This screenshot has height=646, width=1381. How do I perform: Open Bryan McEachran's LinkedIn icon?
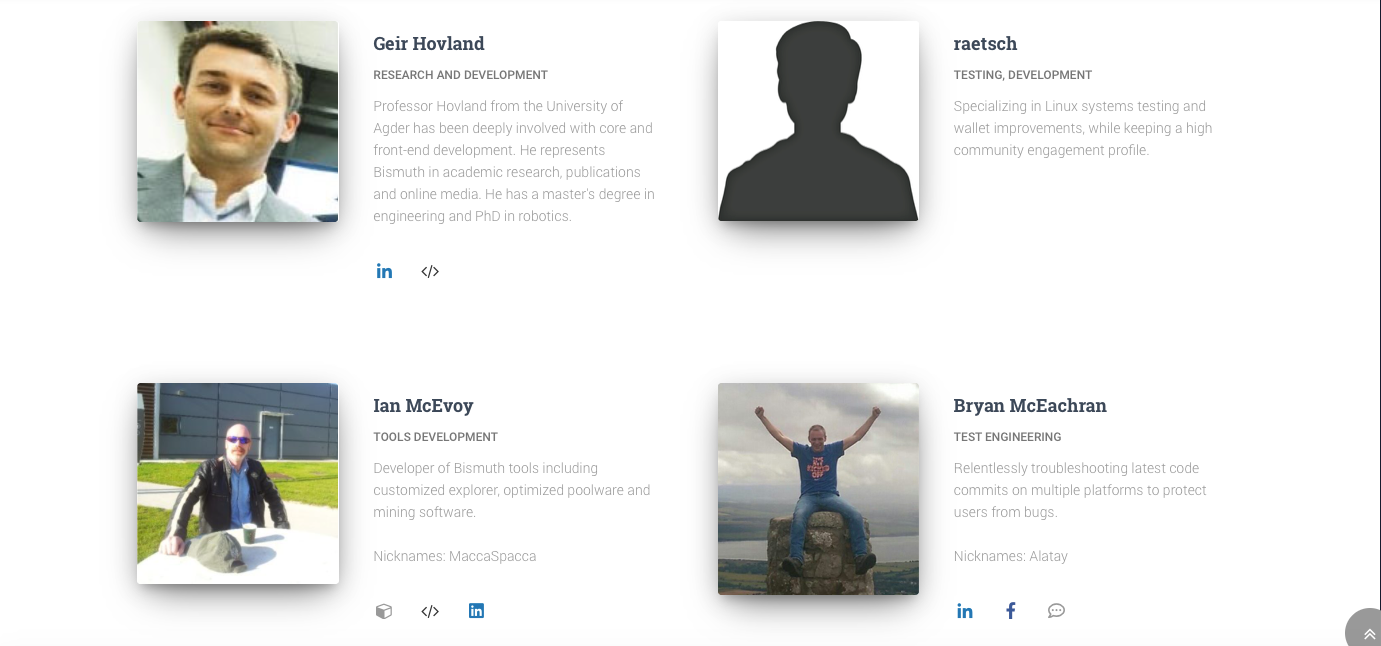[x=965, y=611]
